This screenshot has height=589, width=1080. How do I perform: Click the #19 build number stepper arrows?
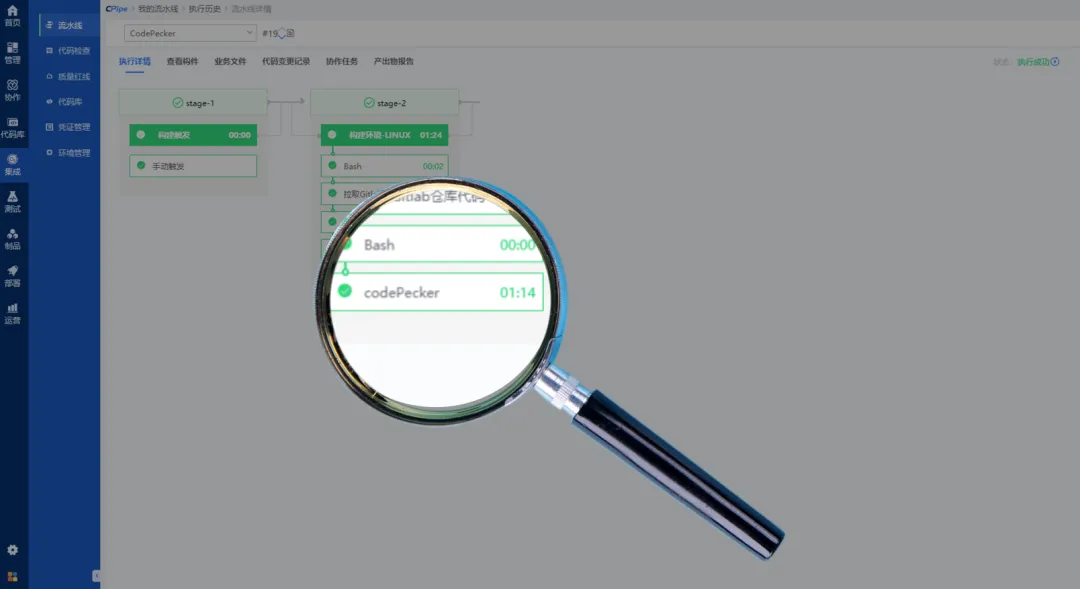(282, 33)
